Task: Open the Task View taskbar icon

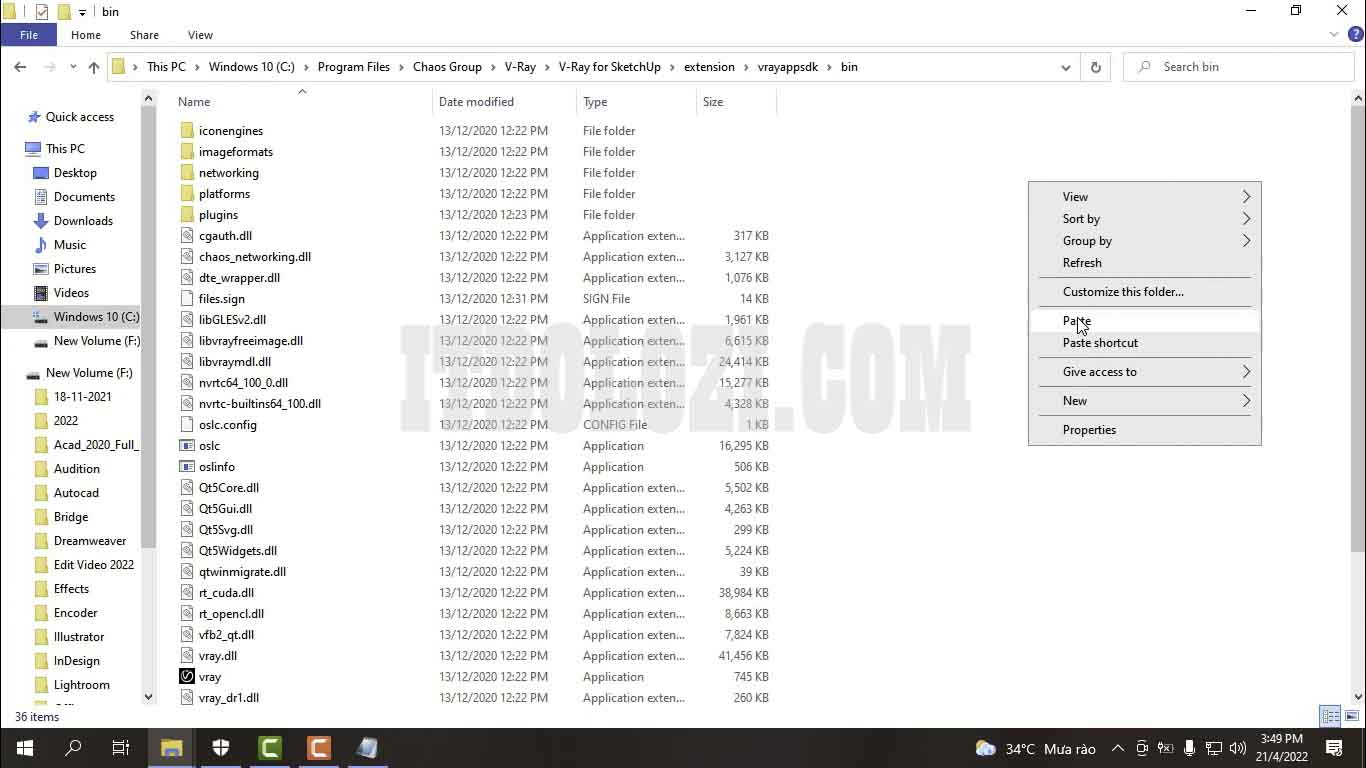Action: pyautogui.click(x=121, y=748)
